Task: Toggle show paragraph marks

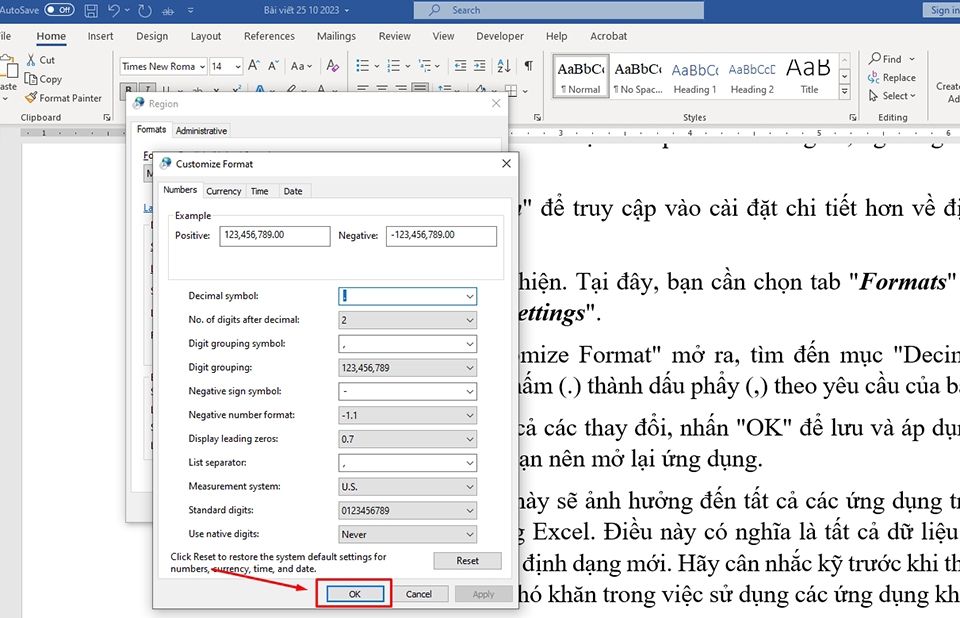Action: 528,66
